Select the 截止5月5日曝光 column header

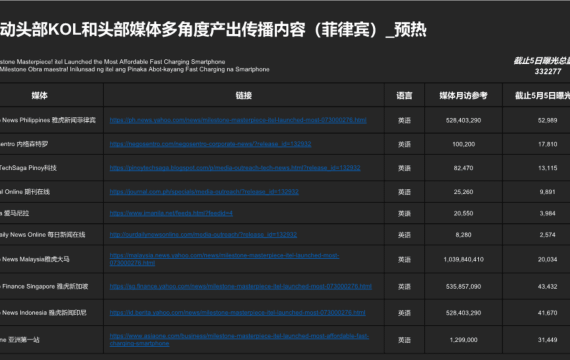pyautogui.click(x=542, y=95)
